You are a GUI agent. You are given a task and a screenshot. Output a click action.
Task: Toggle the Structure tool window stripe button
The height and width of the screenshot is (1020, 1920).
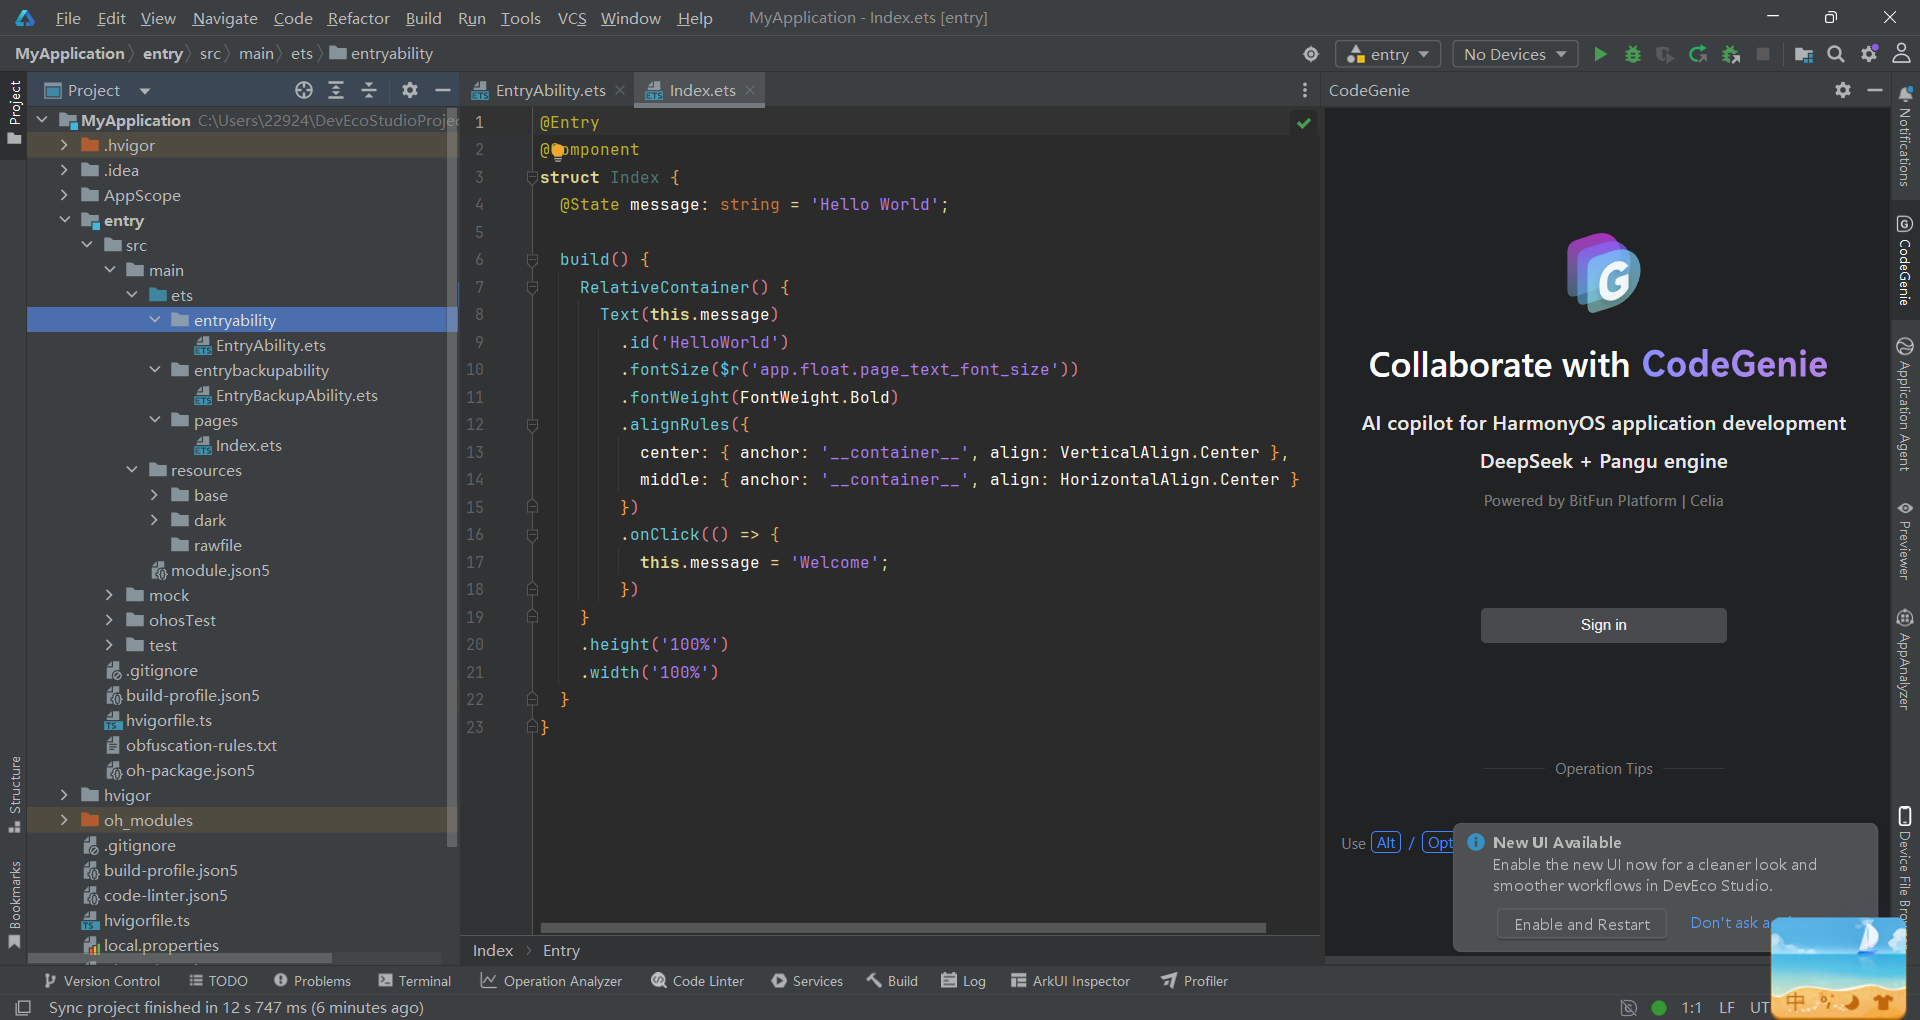[x=14, y=794]
